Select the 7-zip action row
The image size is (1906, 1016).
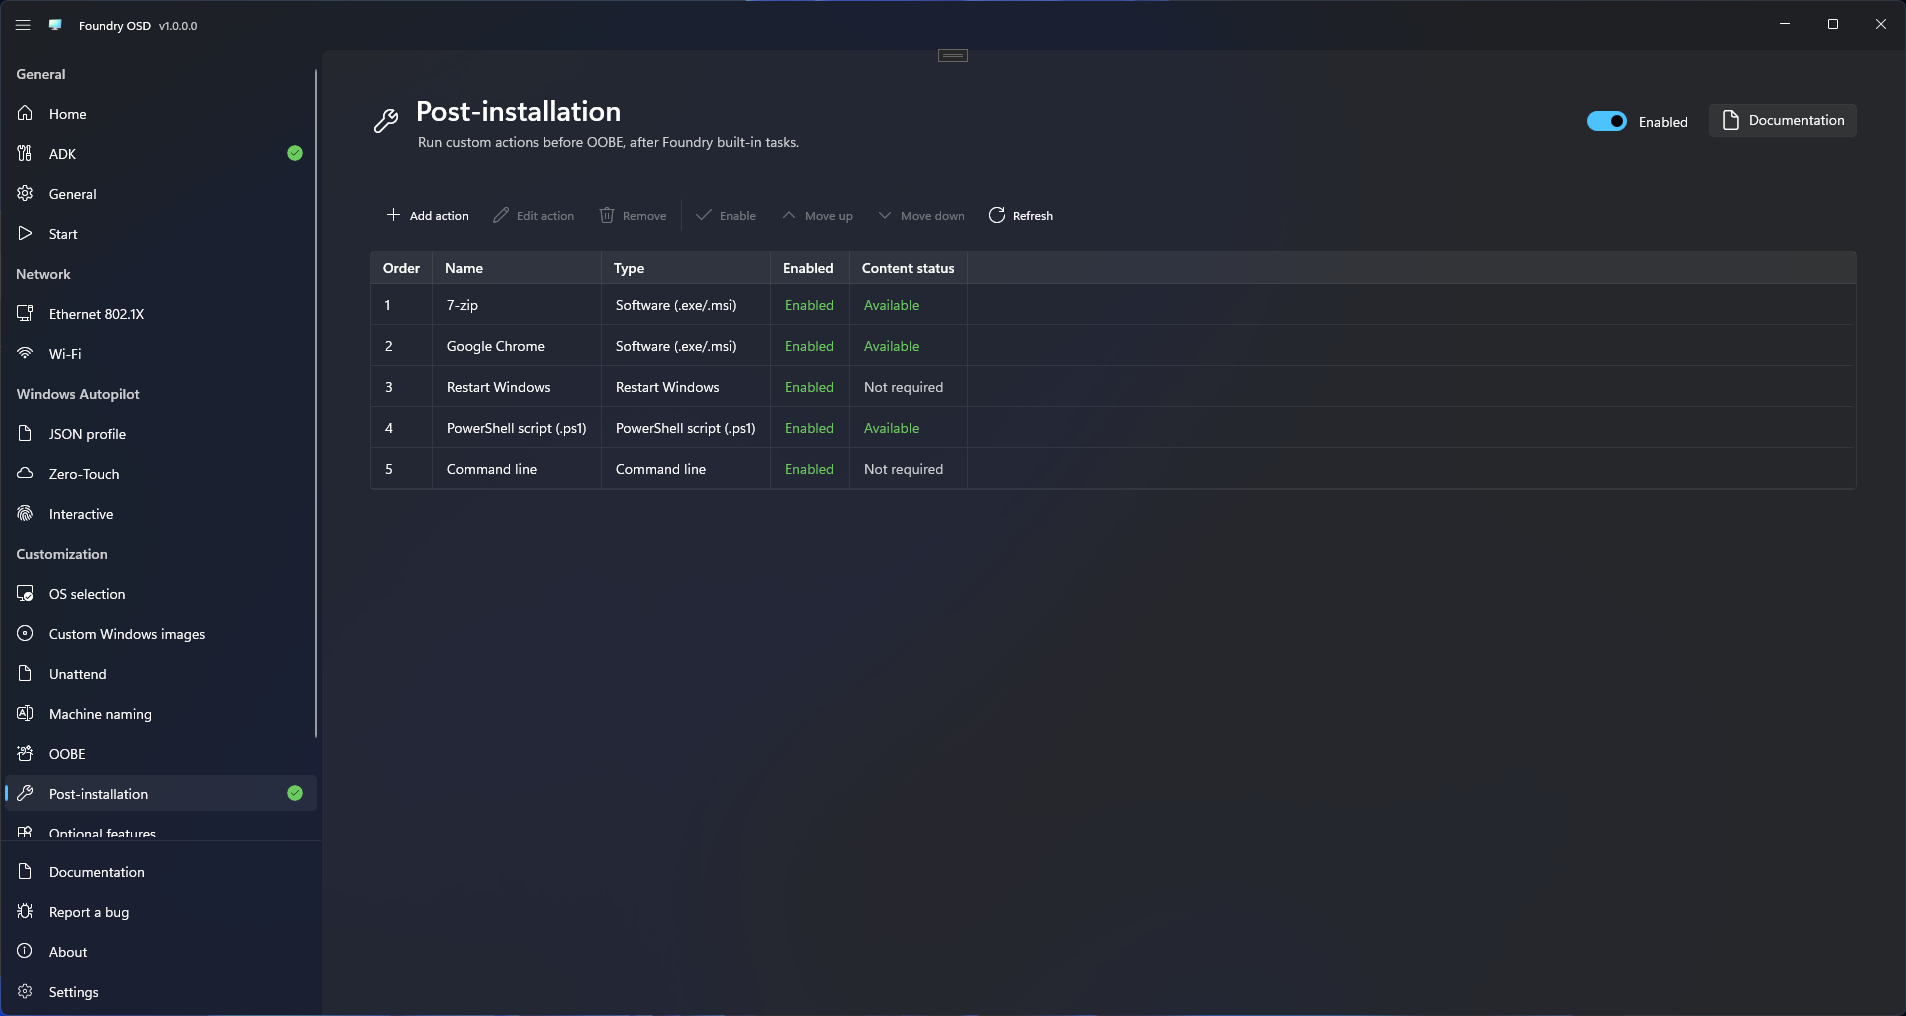1113,305
